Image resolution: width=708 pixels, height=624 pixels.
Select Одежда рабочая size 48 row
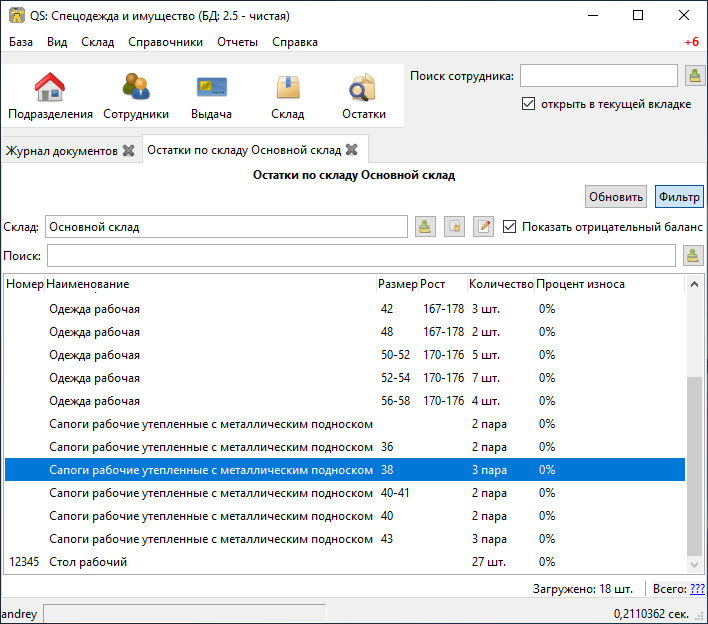coord(345,332)
